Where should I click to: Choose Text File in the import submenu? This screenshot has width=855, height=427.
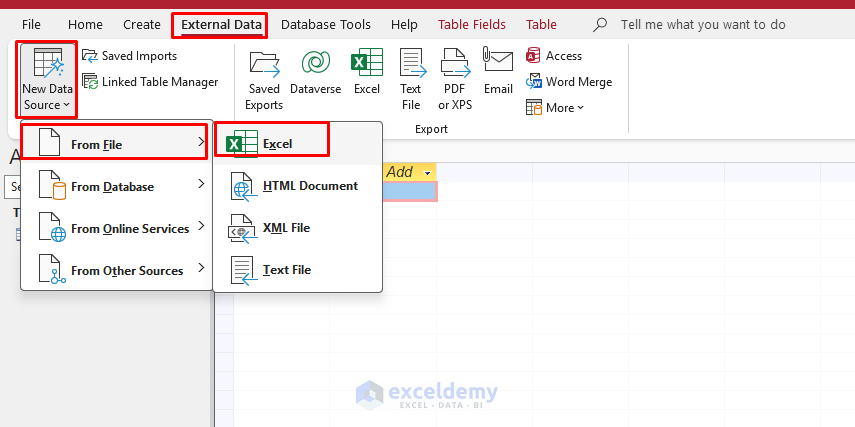point(298,270)
